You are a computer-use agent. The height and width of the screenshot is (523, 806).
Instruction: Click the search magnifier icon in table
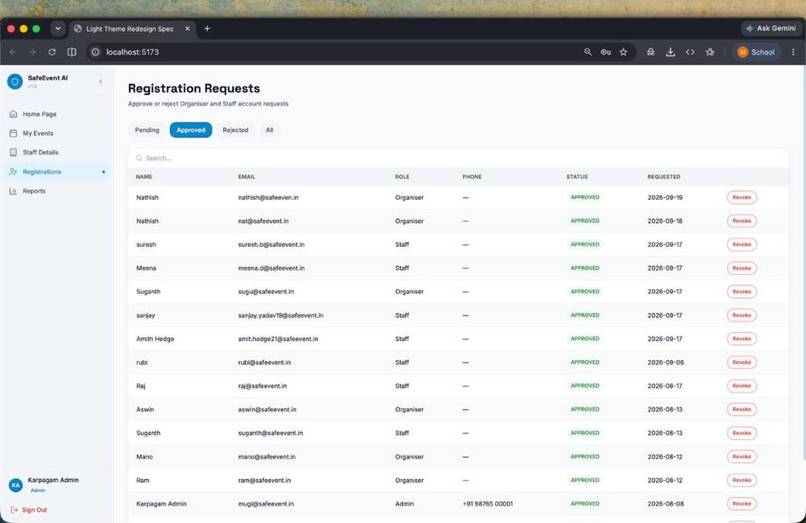[139, 158]
